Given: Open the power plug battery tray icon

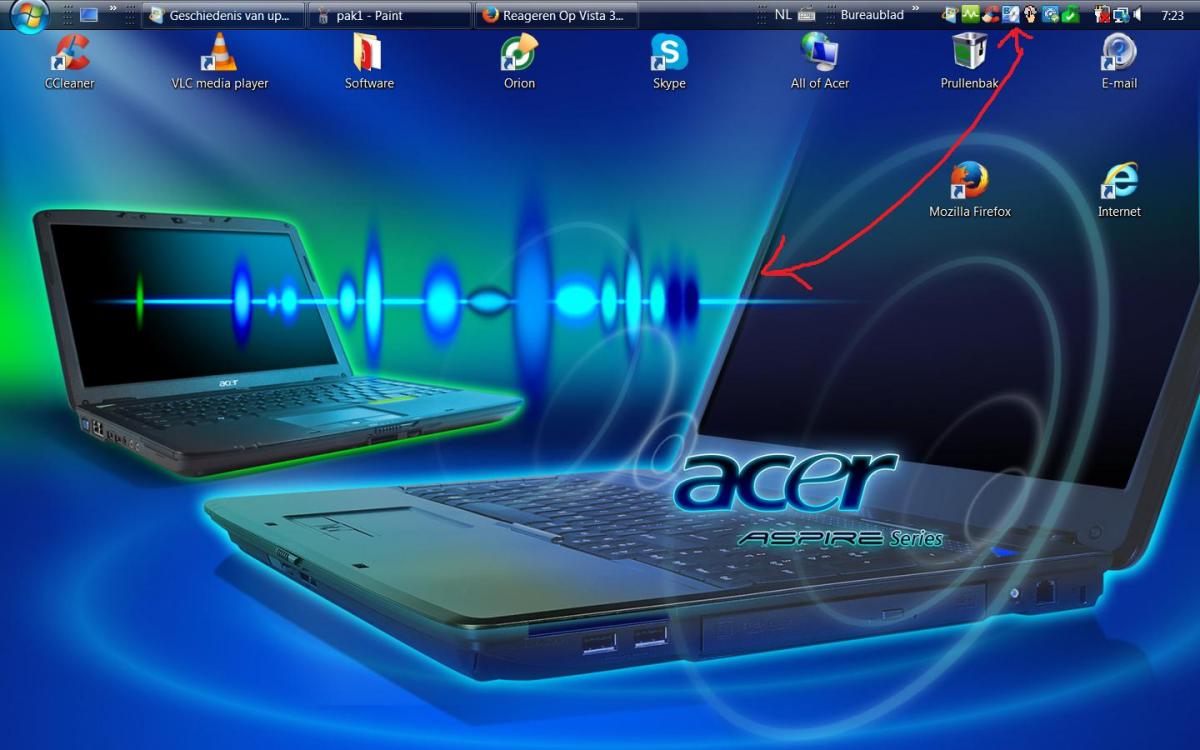Looking at the screenshot, I should (x=1103, y=15).
